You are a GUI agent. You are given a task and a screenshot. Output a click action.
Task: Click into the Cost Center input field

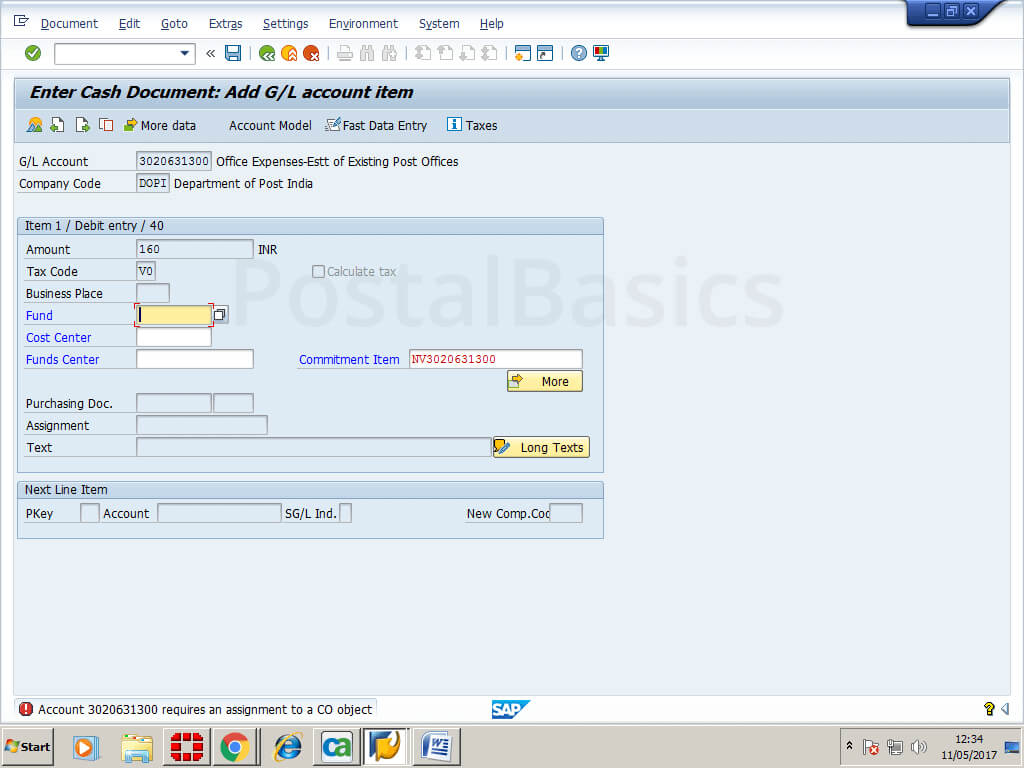pos(173,338)
